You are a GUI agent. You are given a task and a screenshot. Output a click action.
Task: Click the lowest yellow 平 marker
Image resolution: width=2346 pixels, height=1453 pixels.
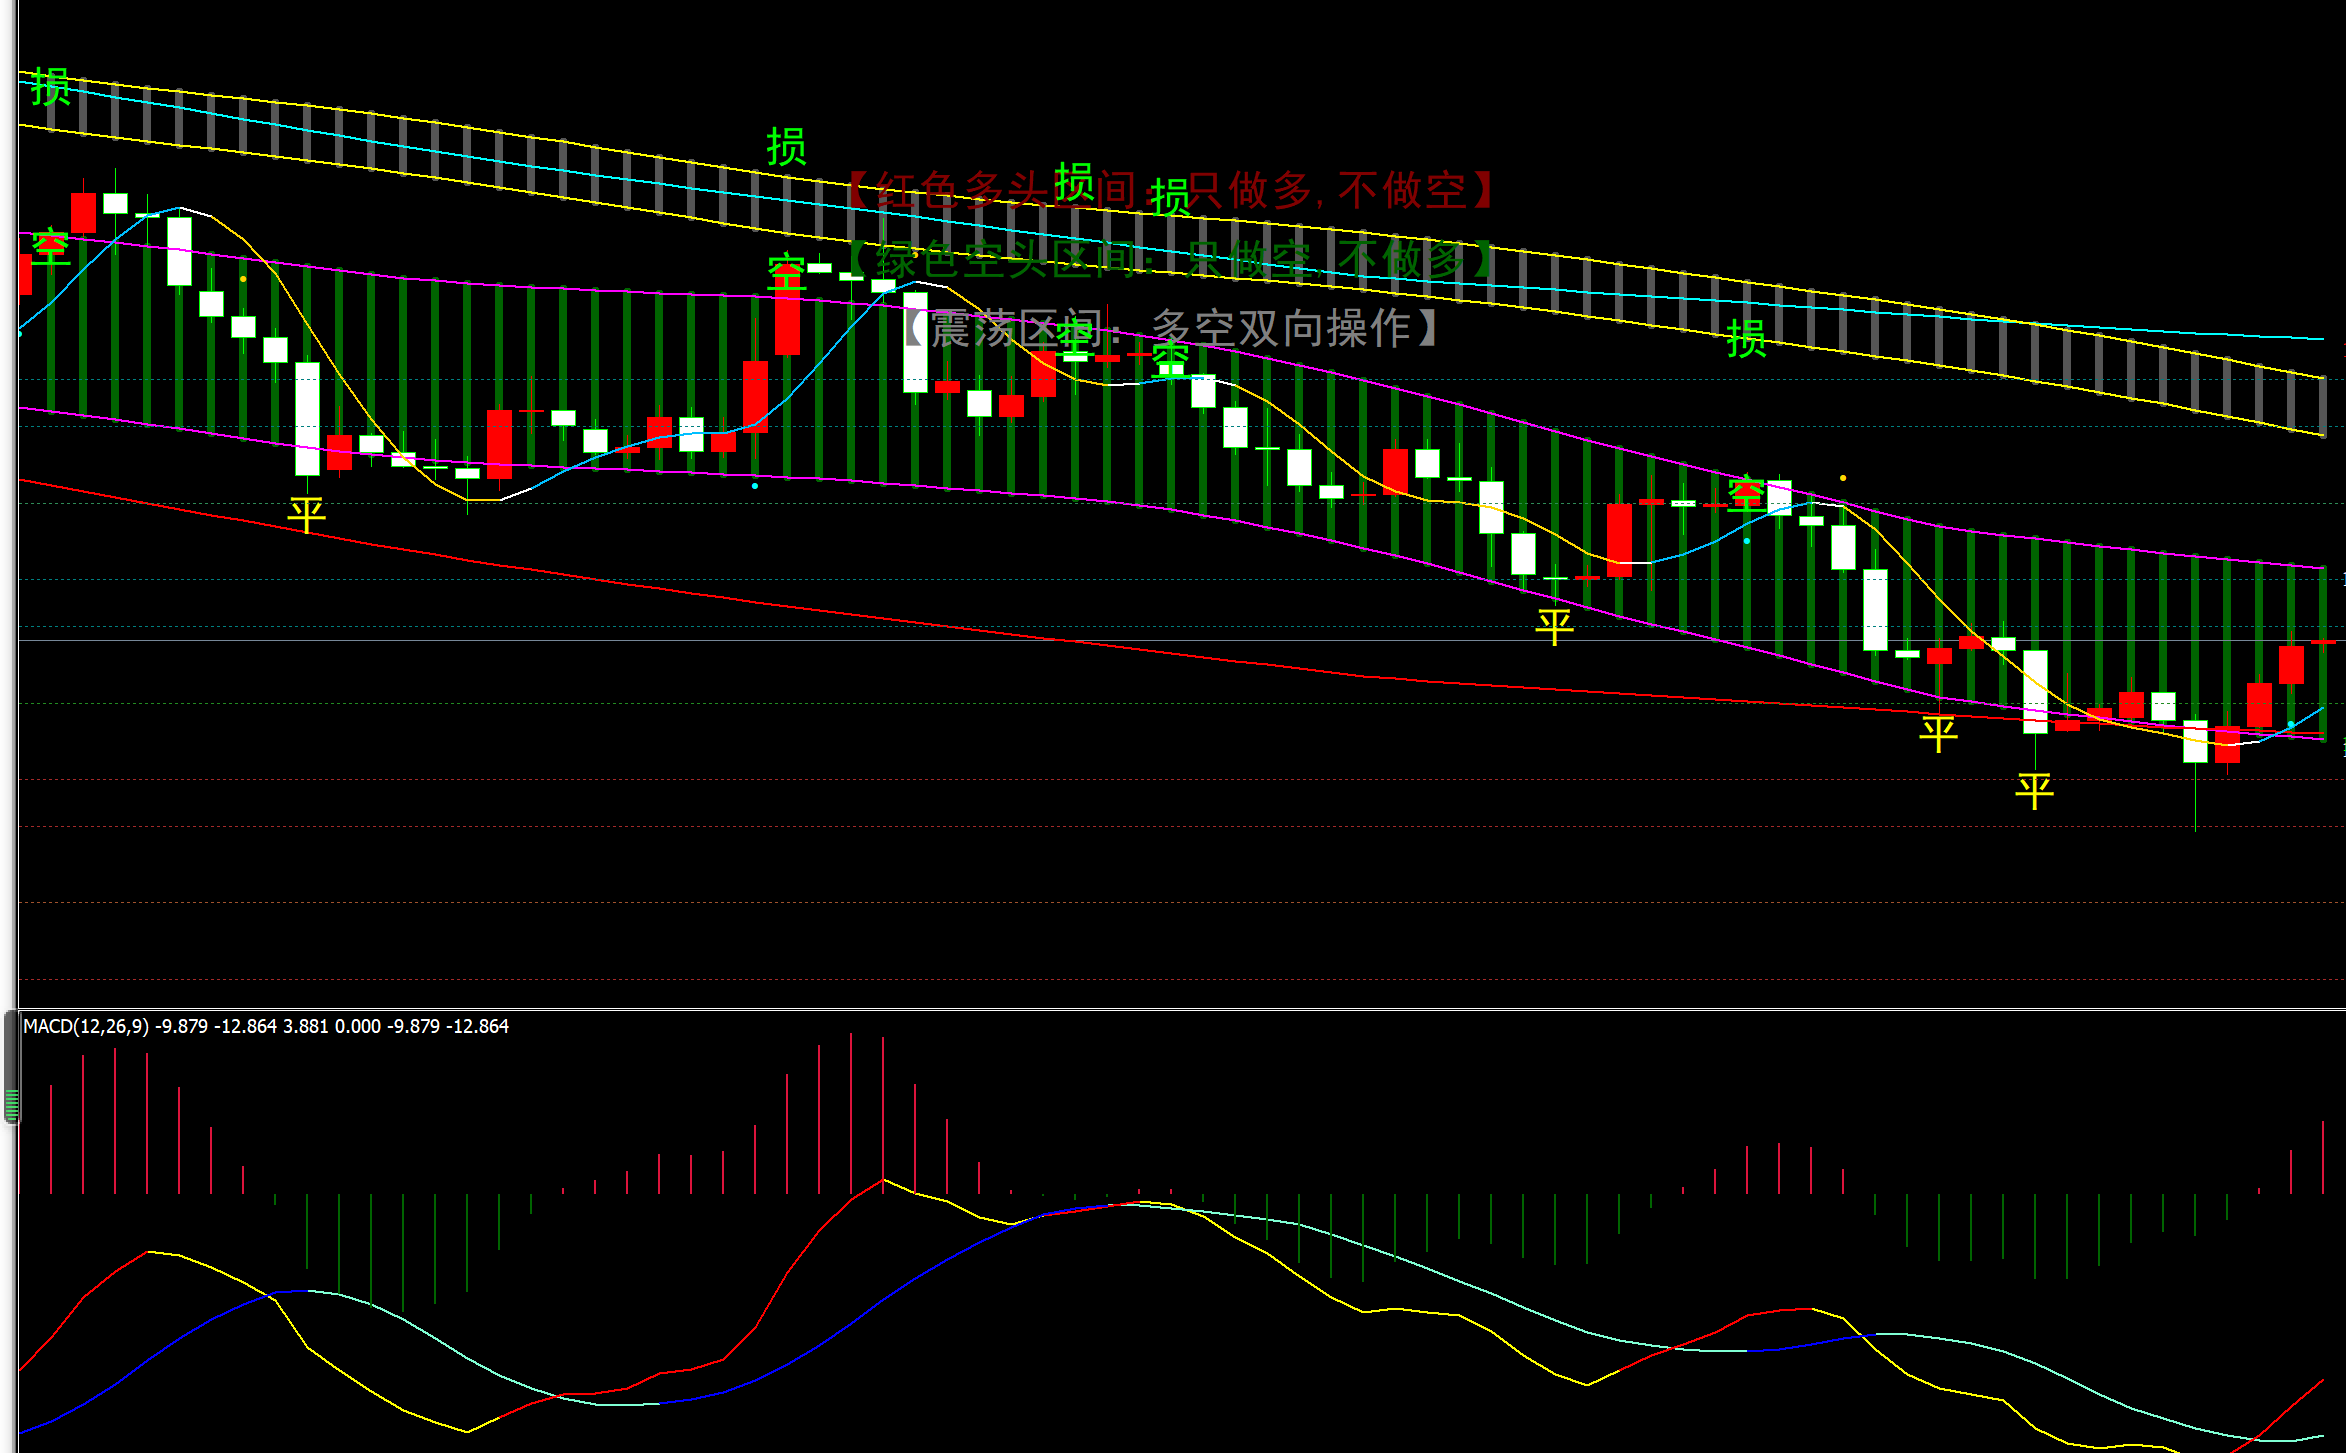[2034, 791]
